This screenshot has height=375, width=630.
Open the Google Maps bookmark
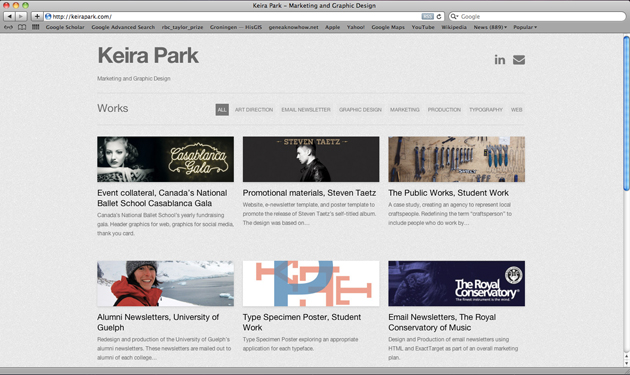pyautogui.click(x=388, y=27)
